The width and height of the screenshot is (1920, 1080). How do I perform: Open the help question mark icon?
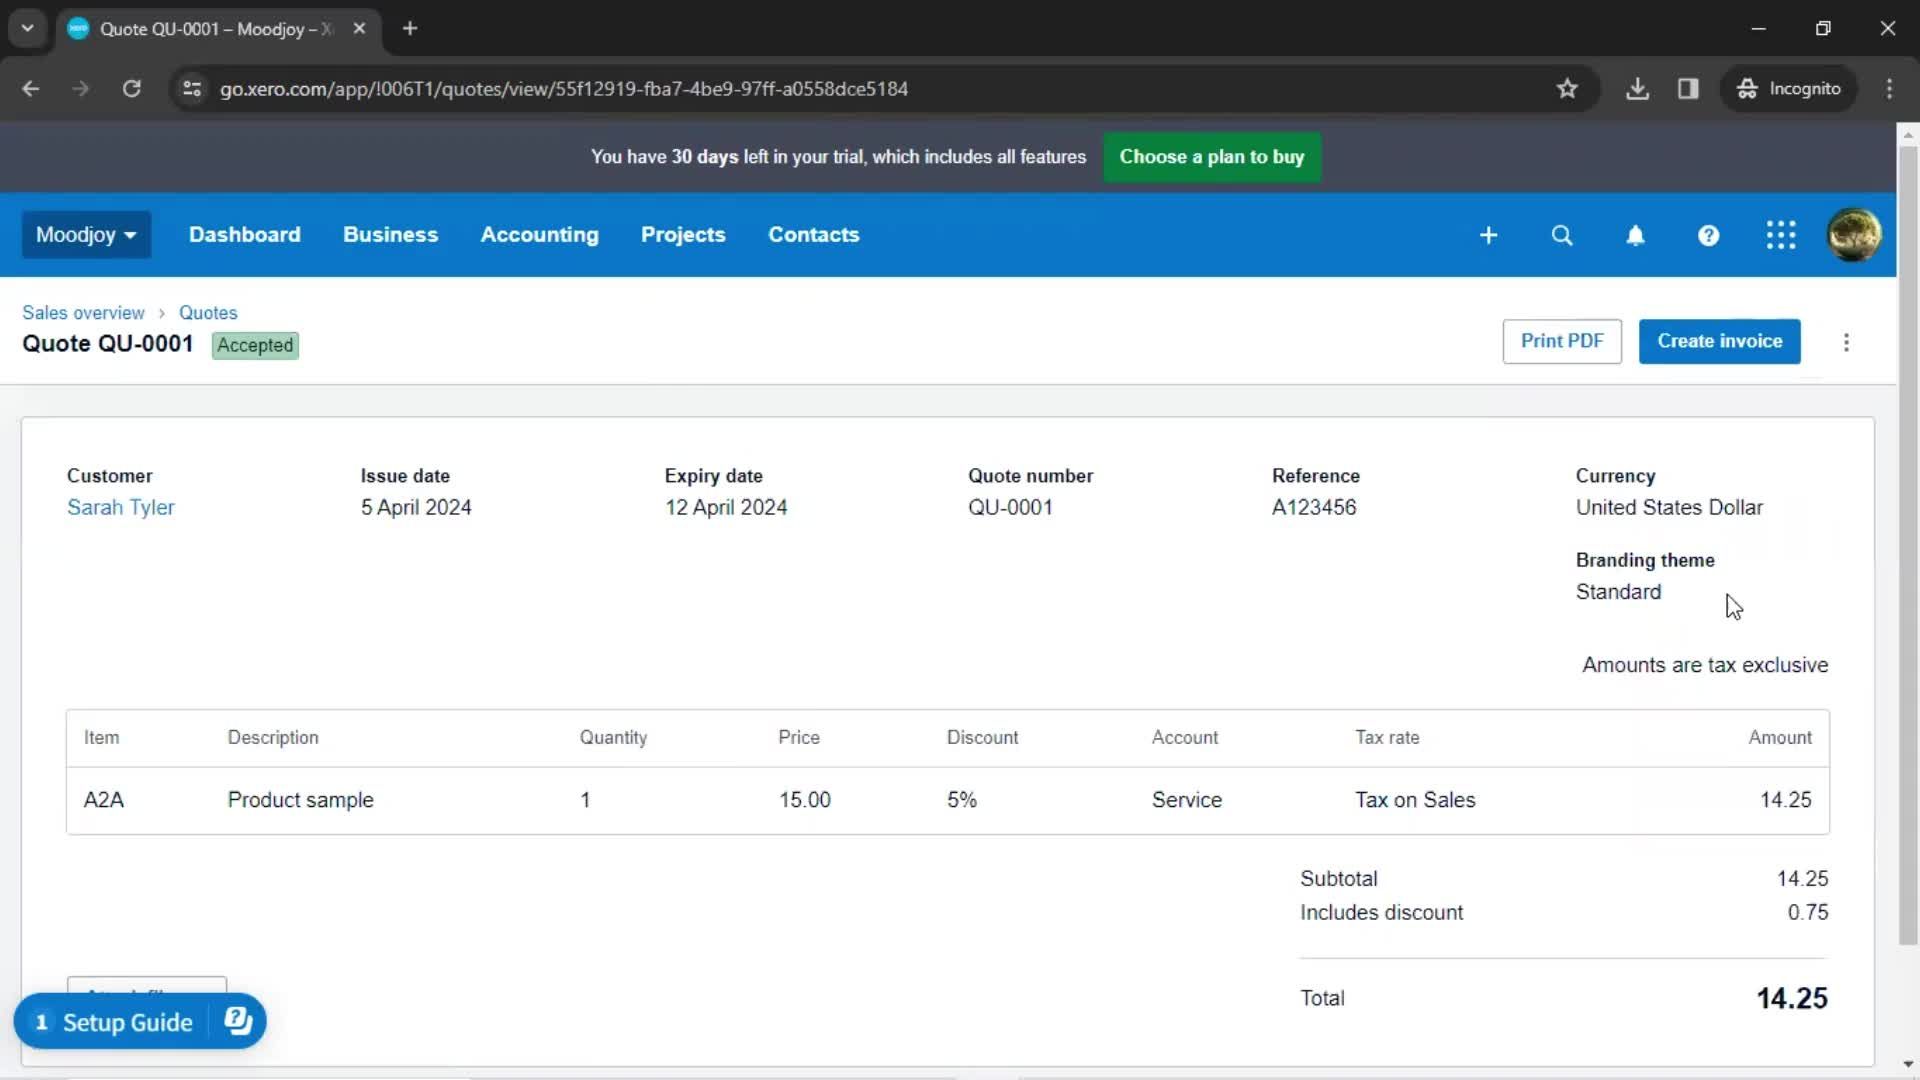click(x=1708, y=235)
